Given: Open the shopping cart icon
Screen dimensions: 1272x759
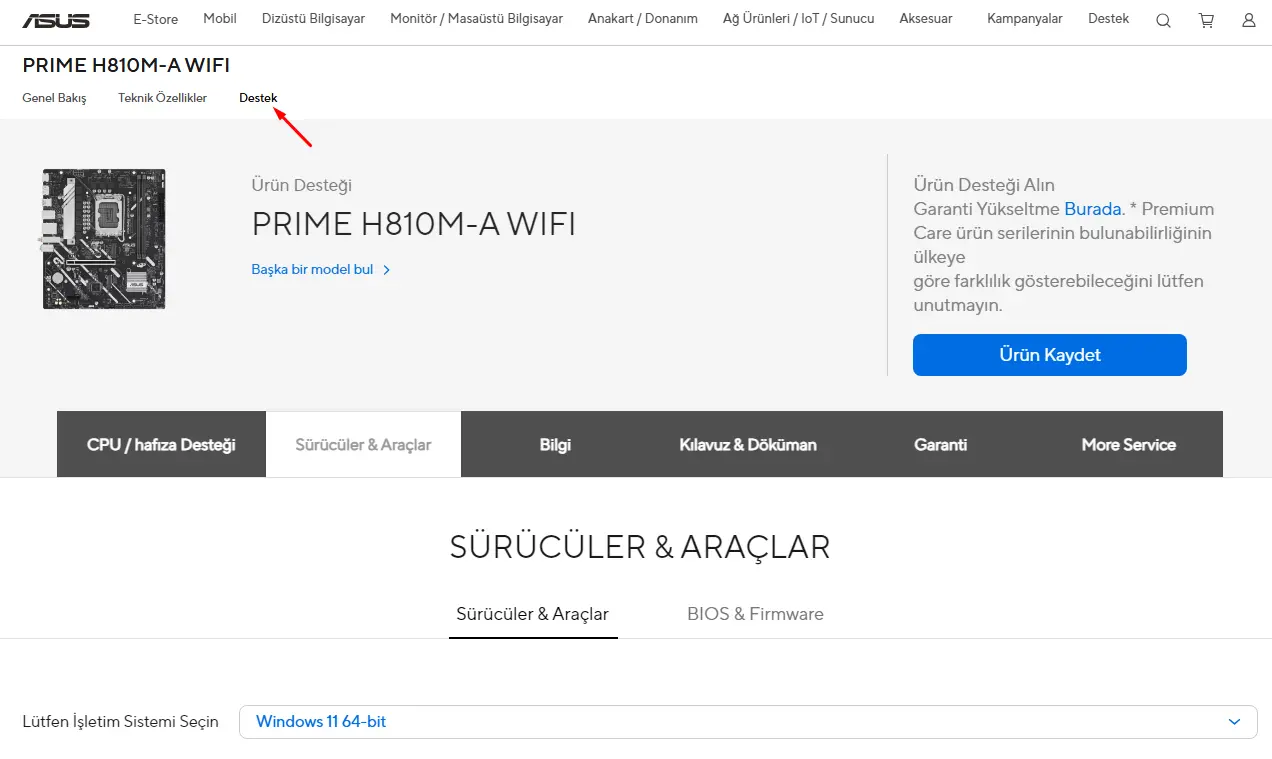Looking at the screenshot, I should click(x=1207, y=20).
